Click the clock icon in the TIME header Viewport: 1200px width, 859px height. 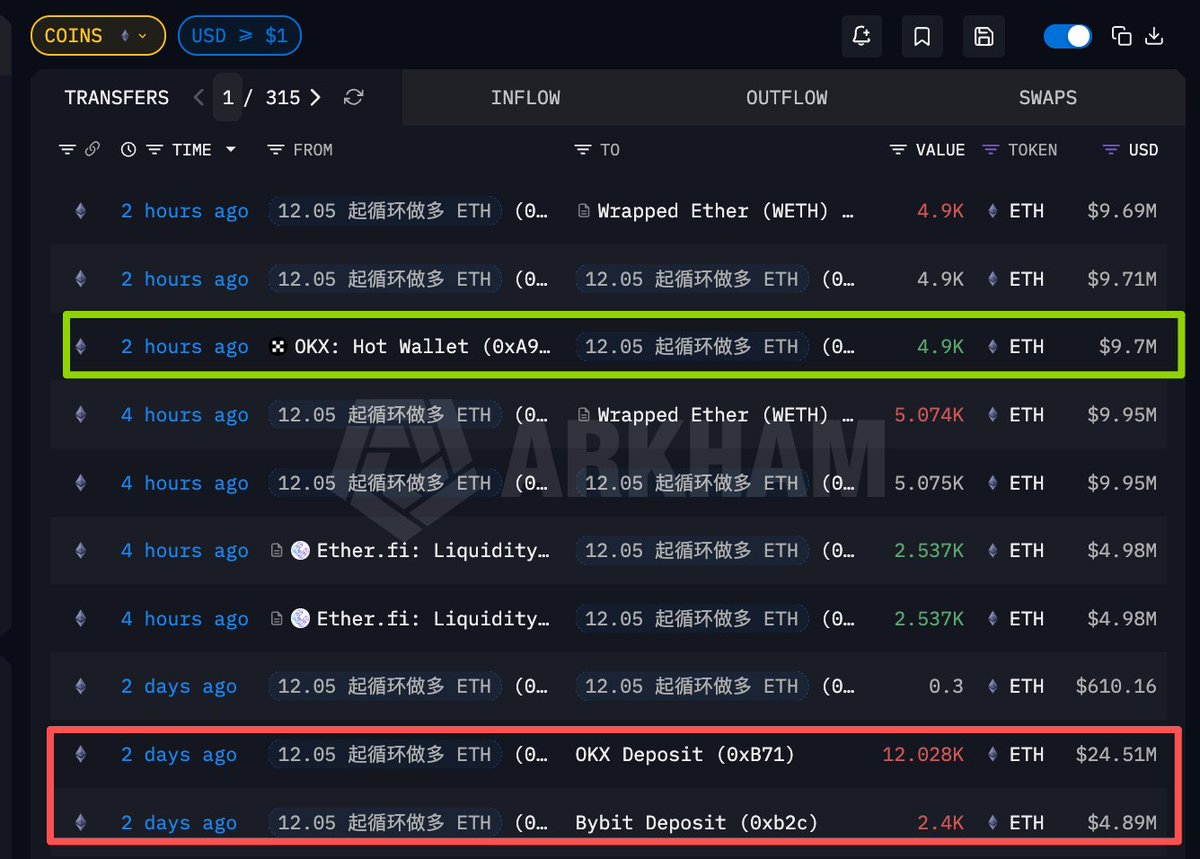point(128,150)
